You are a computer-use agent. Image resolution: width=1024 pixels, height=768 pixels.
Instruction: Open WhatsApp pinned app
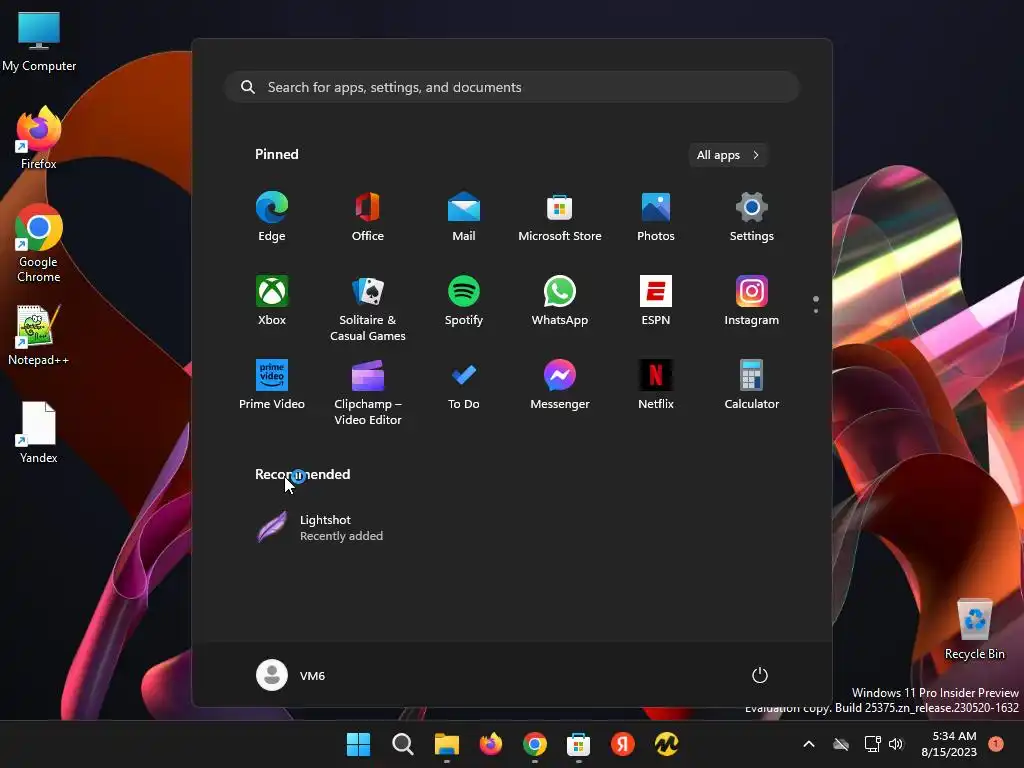point(560,300)
